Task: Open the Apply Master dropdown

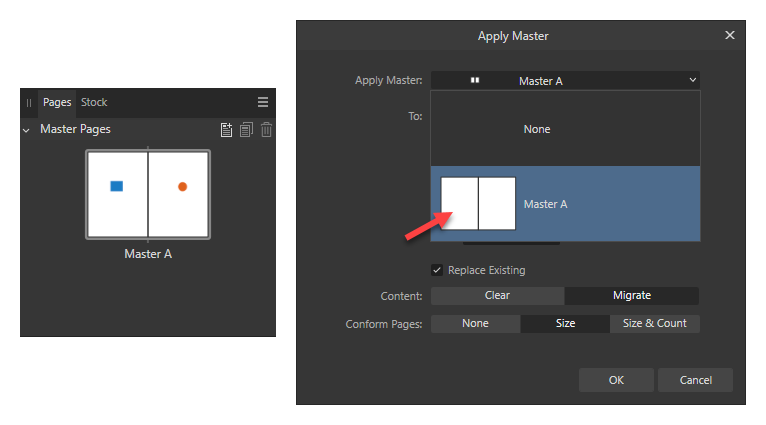Action: coord(565,81)
